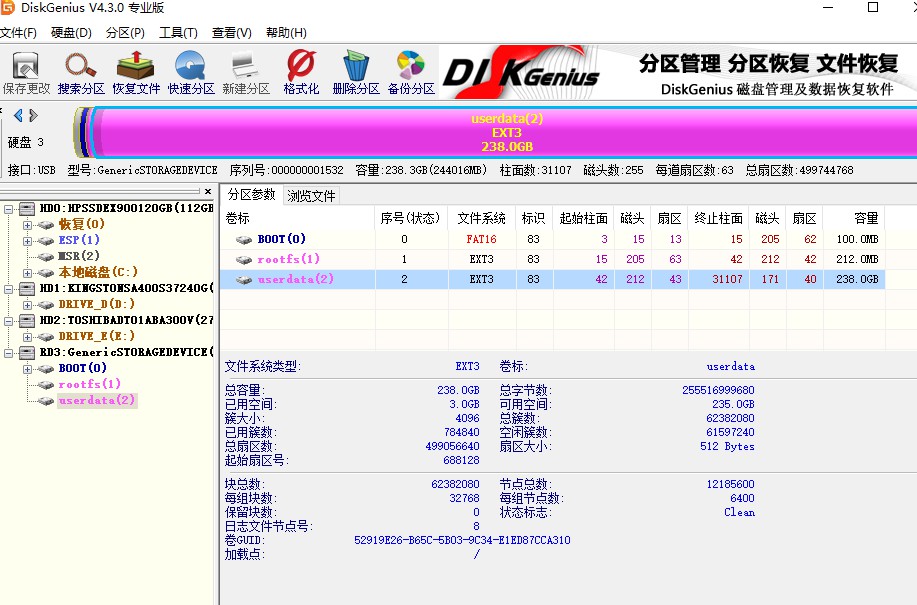Click the HD0 HPSSDEX900120GB disk icon
This screenshot has height=605, width=917.
click(27, 208)
